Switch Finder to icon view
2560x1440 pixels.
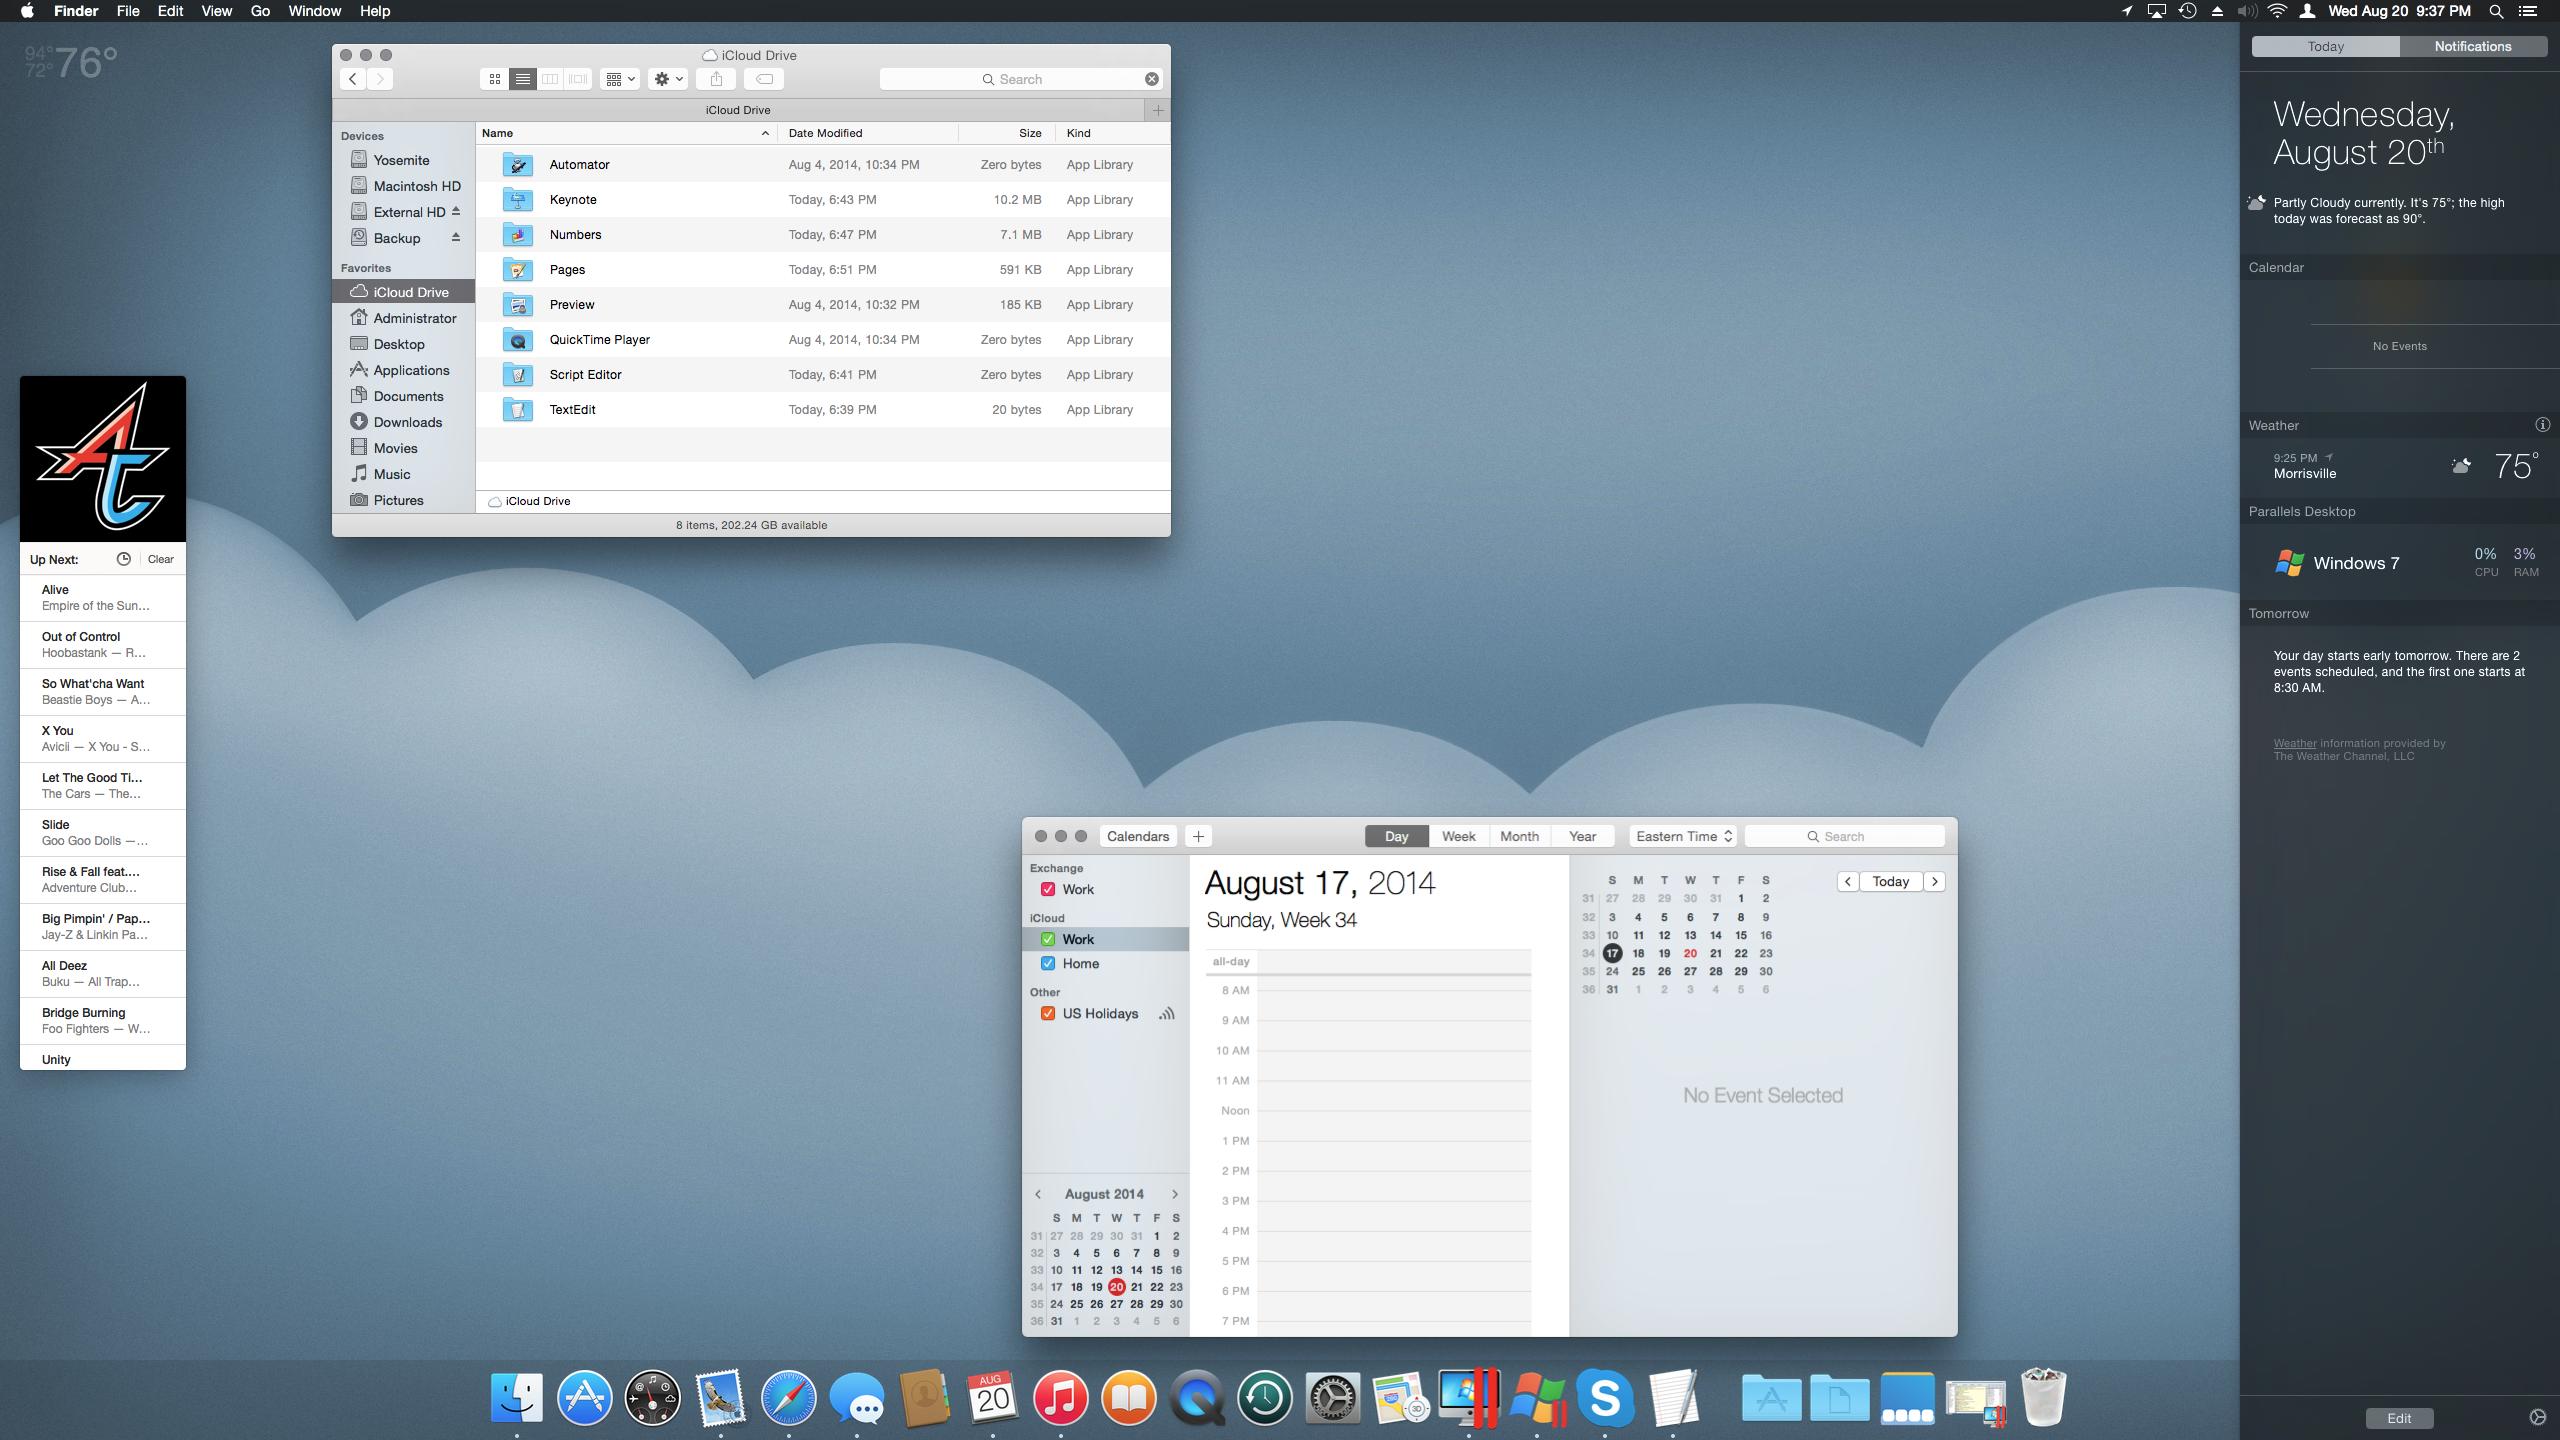pyautogui.click(x=494, y=79)
